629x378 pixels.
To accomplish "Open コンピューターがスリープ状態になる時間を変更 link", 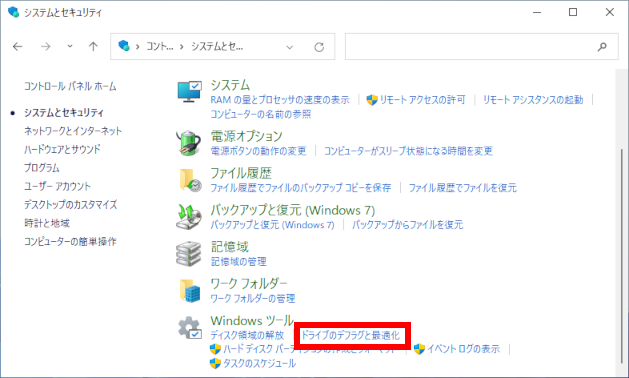I will pos(408,151).
